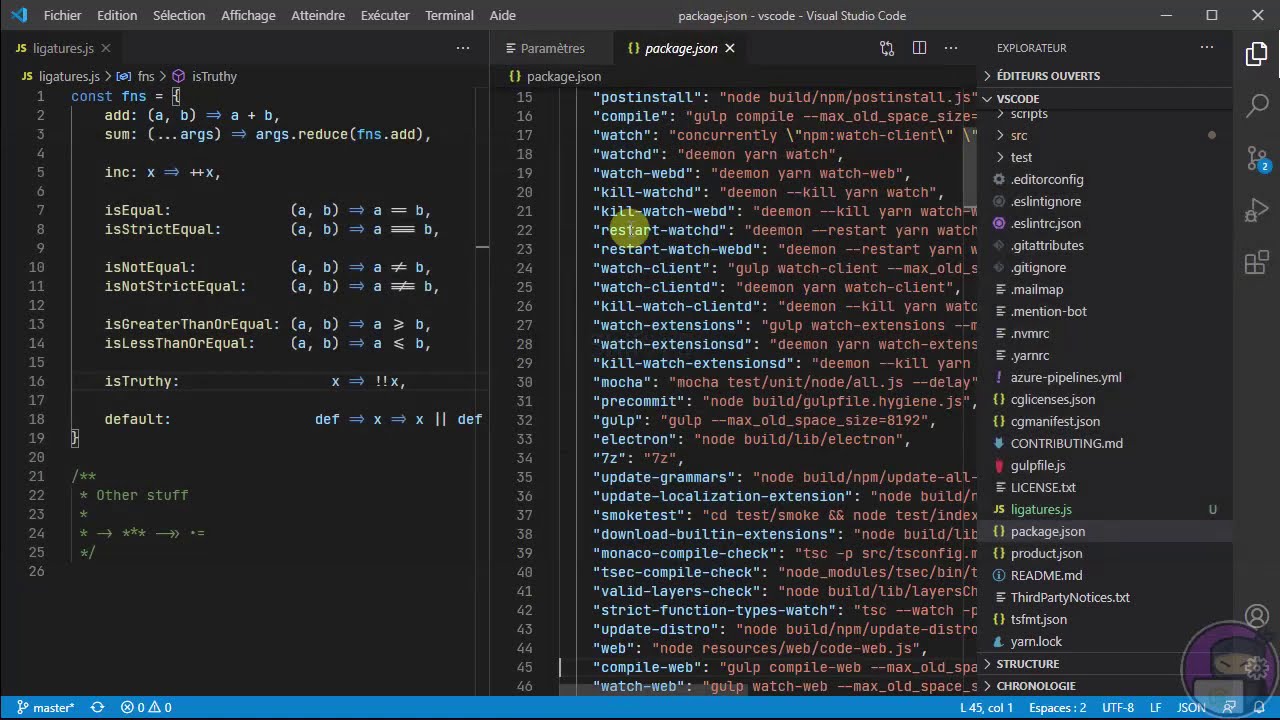
Task: Expand the src folder
Action: pyautogui.click(x=1105, y=135)
